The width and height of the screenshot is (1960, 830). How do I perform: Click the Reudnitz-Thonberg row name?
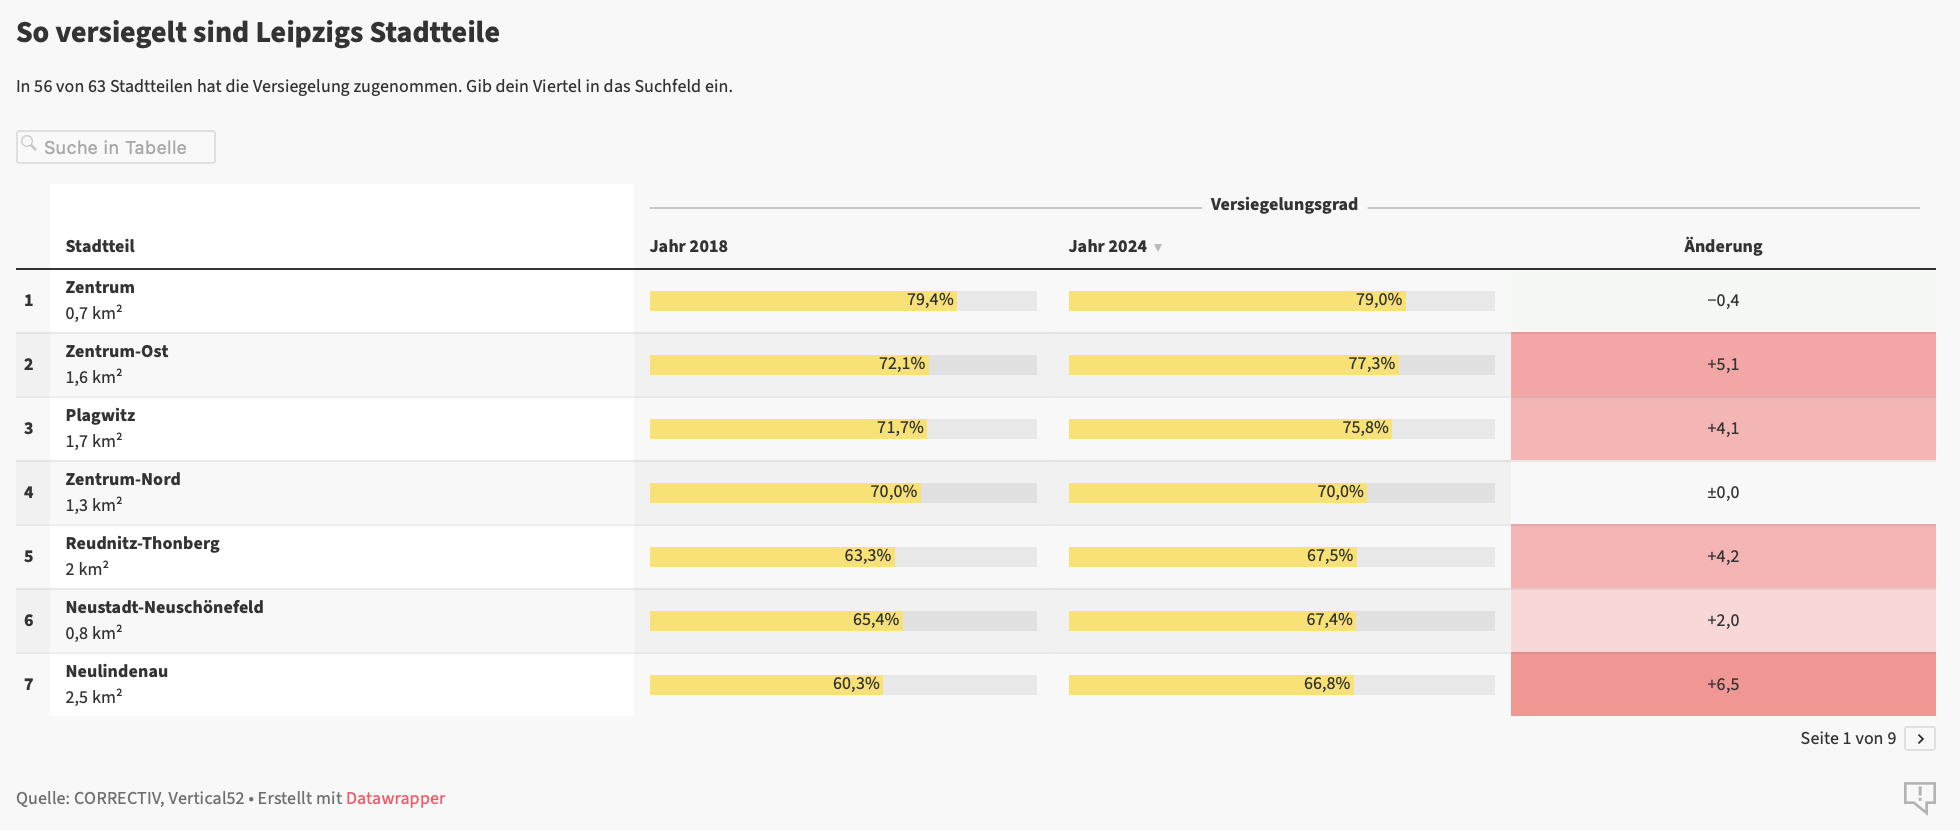[x=142, y=543]
